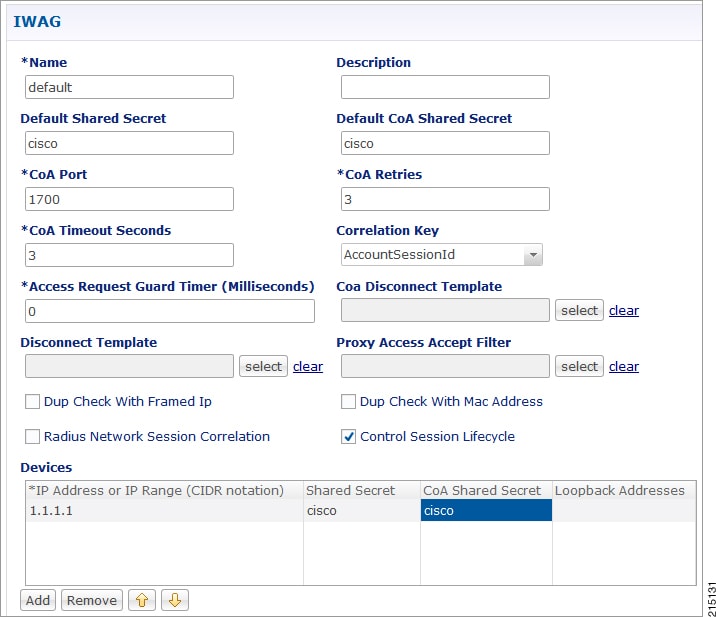716x617 pixels.
Task: Enable Dup Check With Framed Ip
Action: tap(32, 401)
